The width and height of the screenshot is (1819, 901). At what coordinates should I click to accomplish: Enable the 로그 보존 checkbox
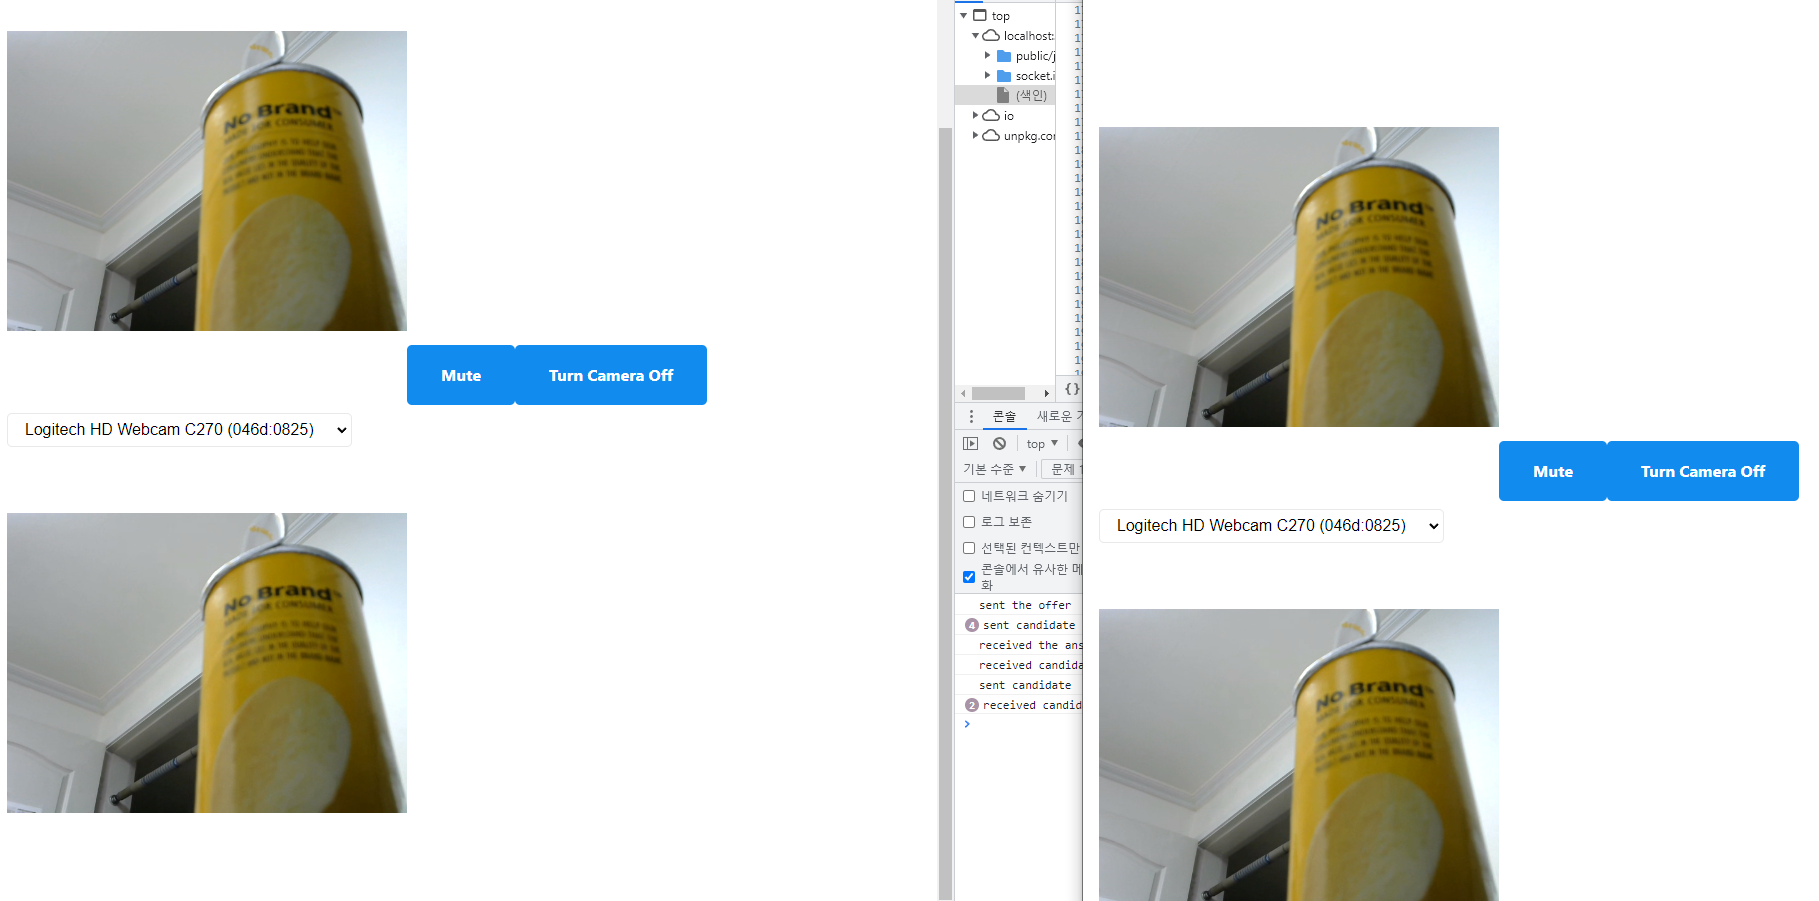point(969,522)
